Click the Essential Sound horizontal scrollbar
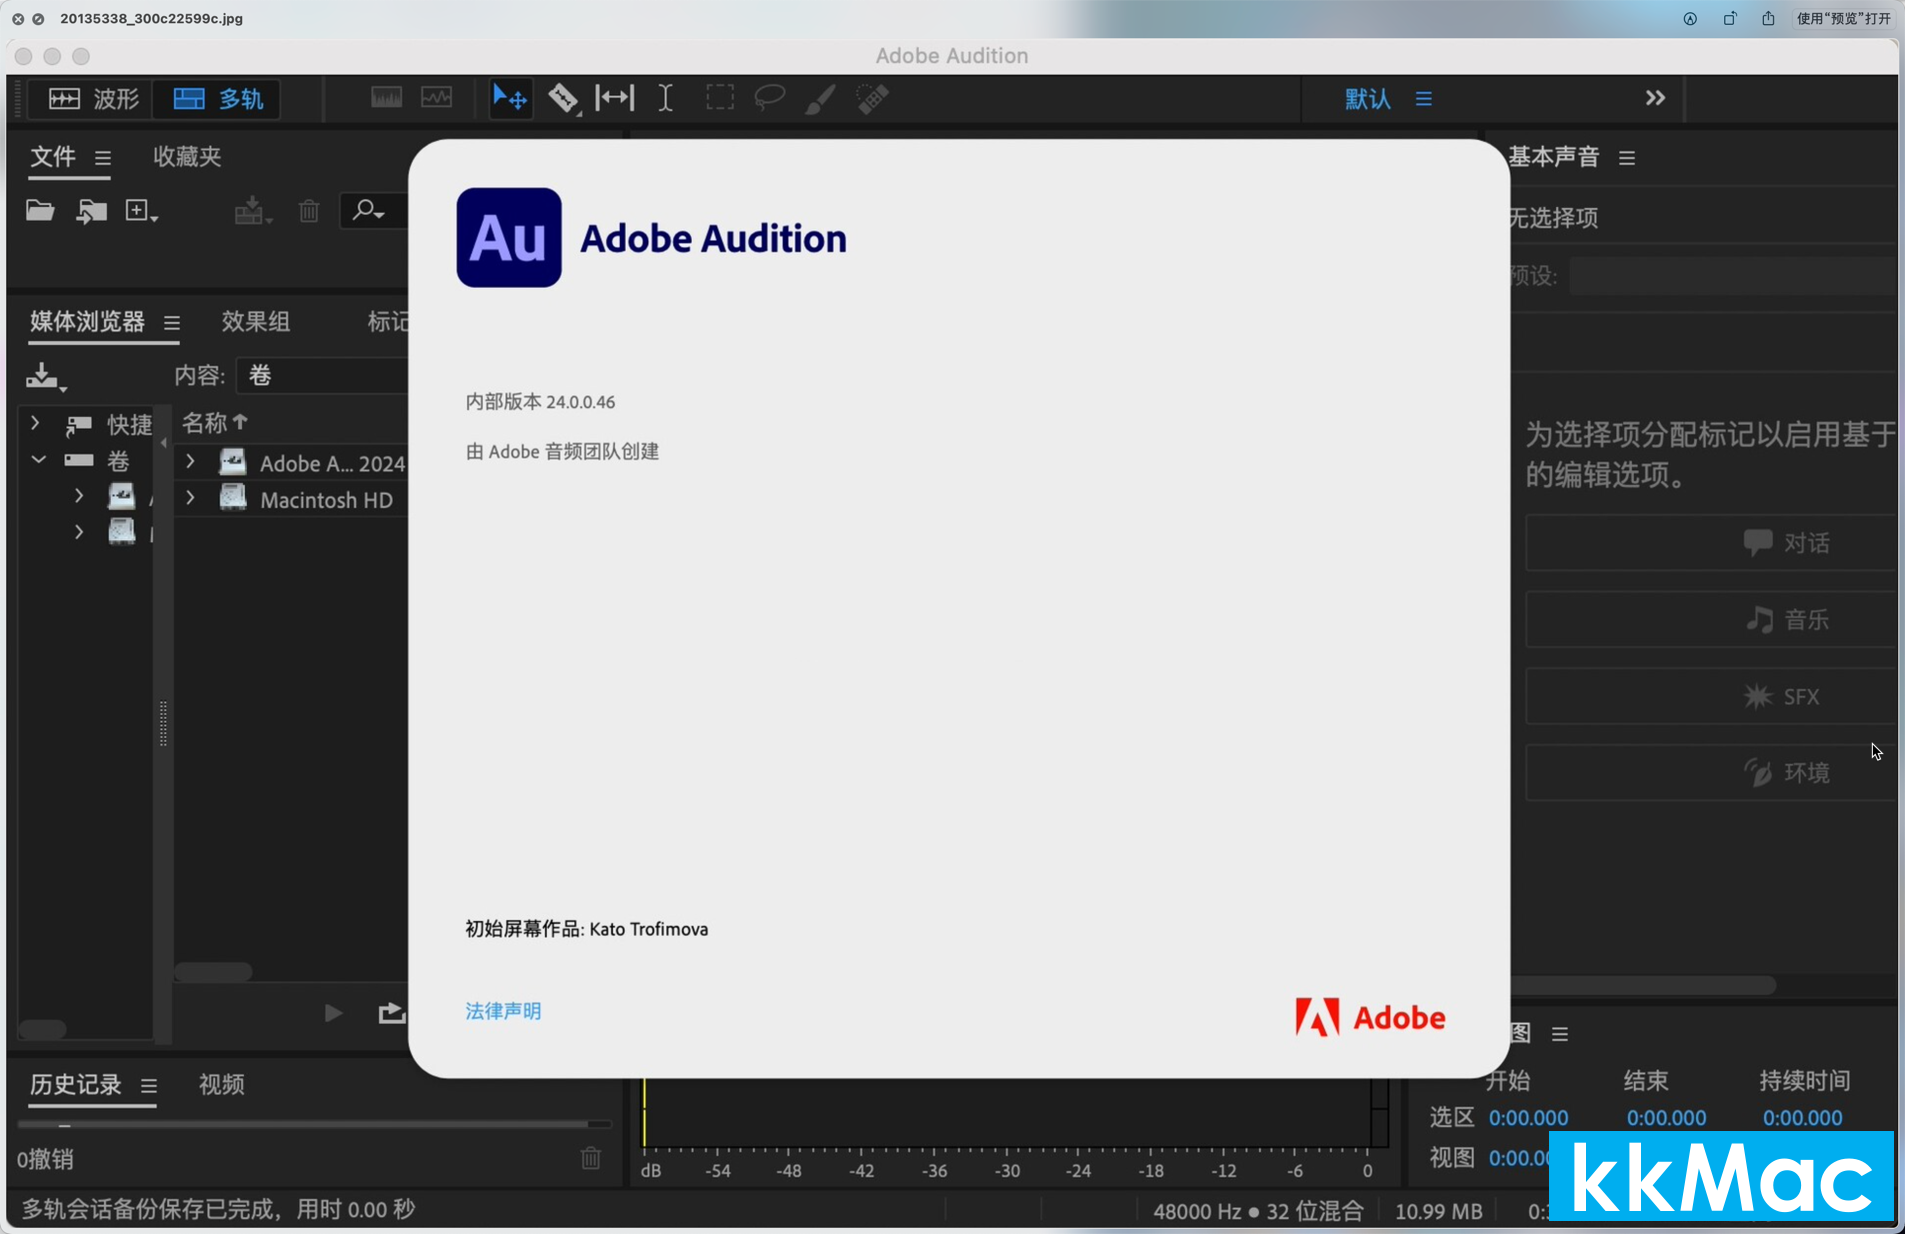 (x=1643, y=985)
